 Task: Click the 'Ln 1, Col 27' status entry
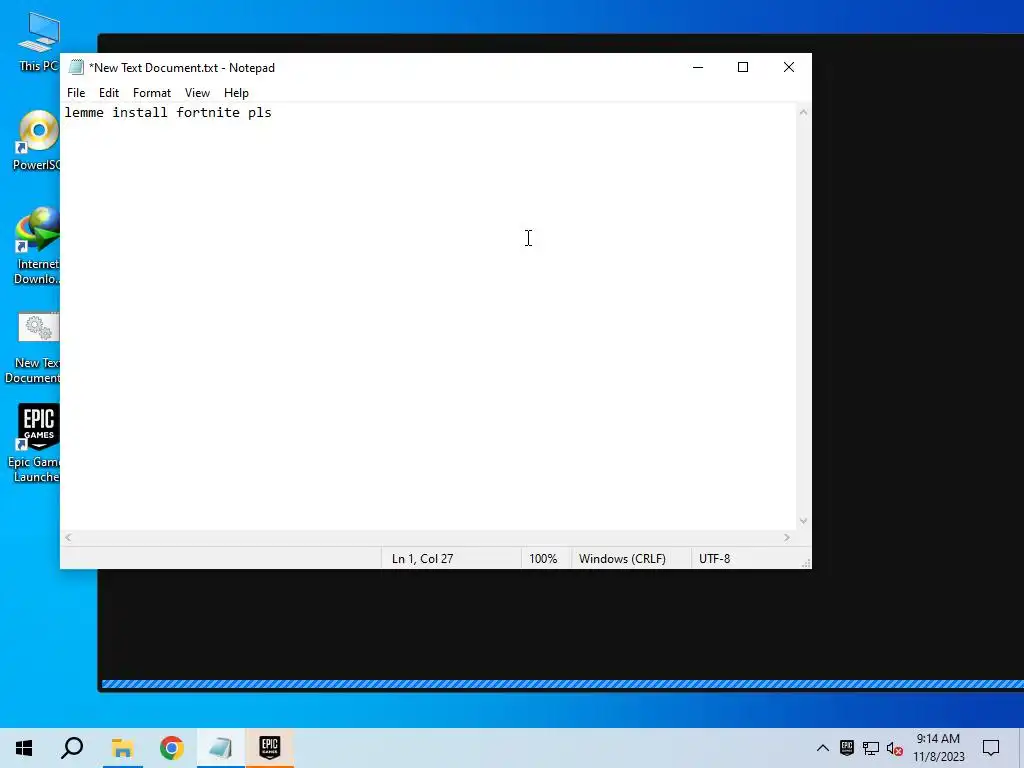click(422, 558)
